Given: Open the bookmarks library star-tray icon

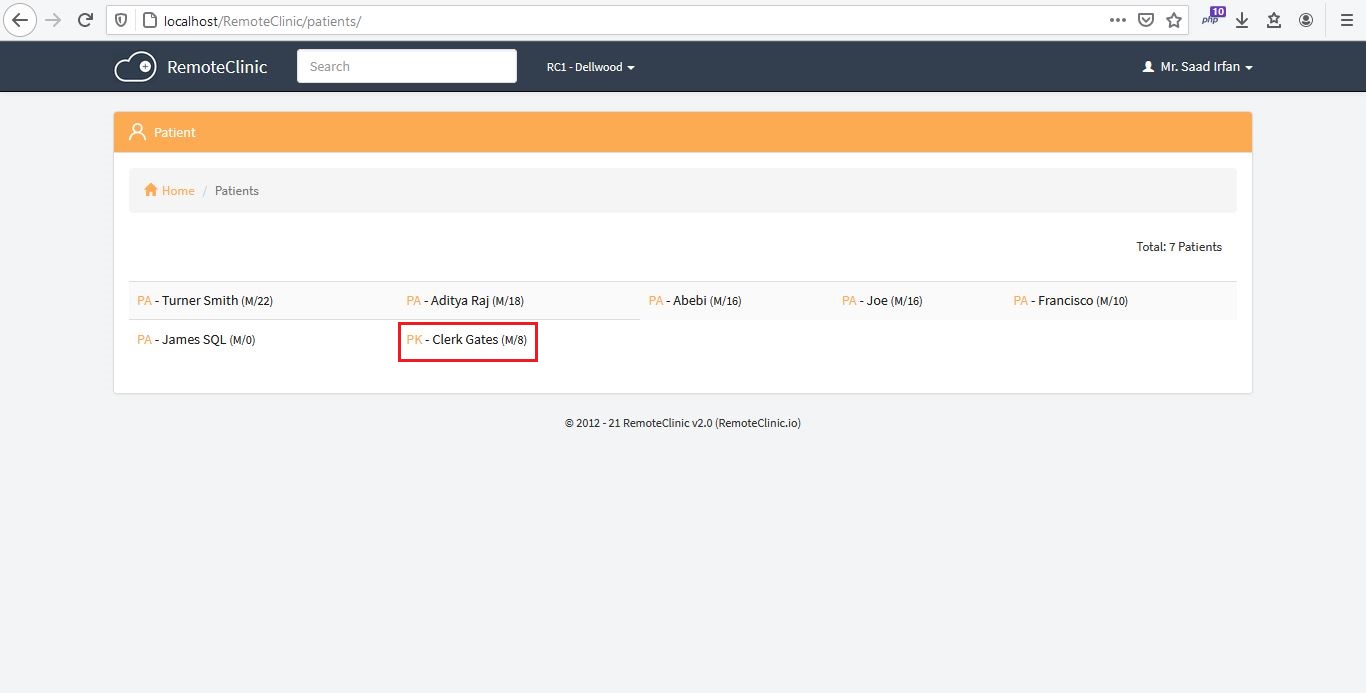Looking at the screenshot, I should click(x=1274, y=20).
